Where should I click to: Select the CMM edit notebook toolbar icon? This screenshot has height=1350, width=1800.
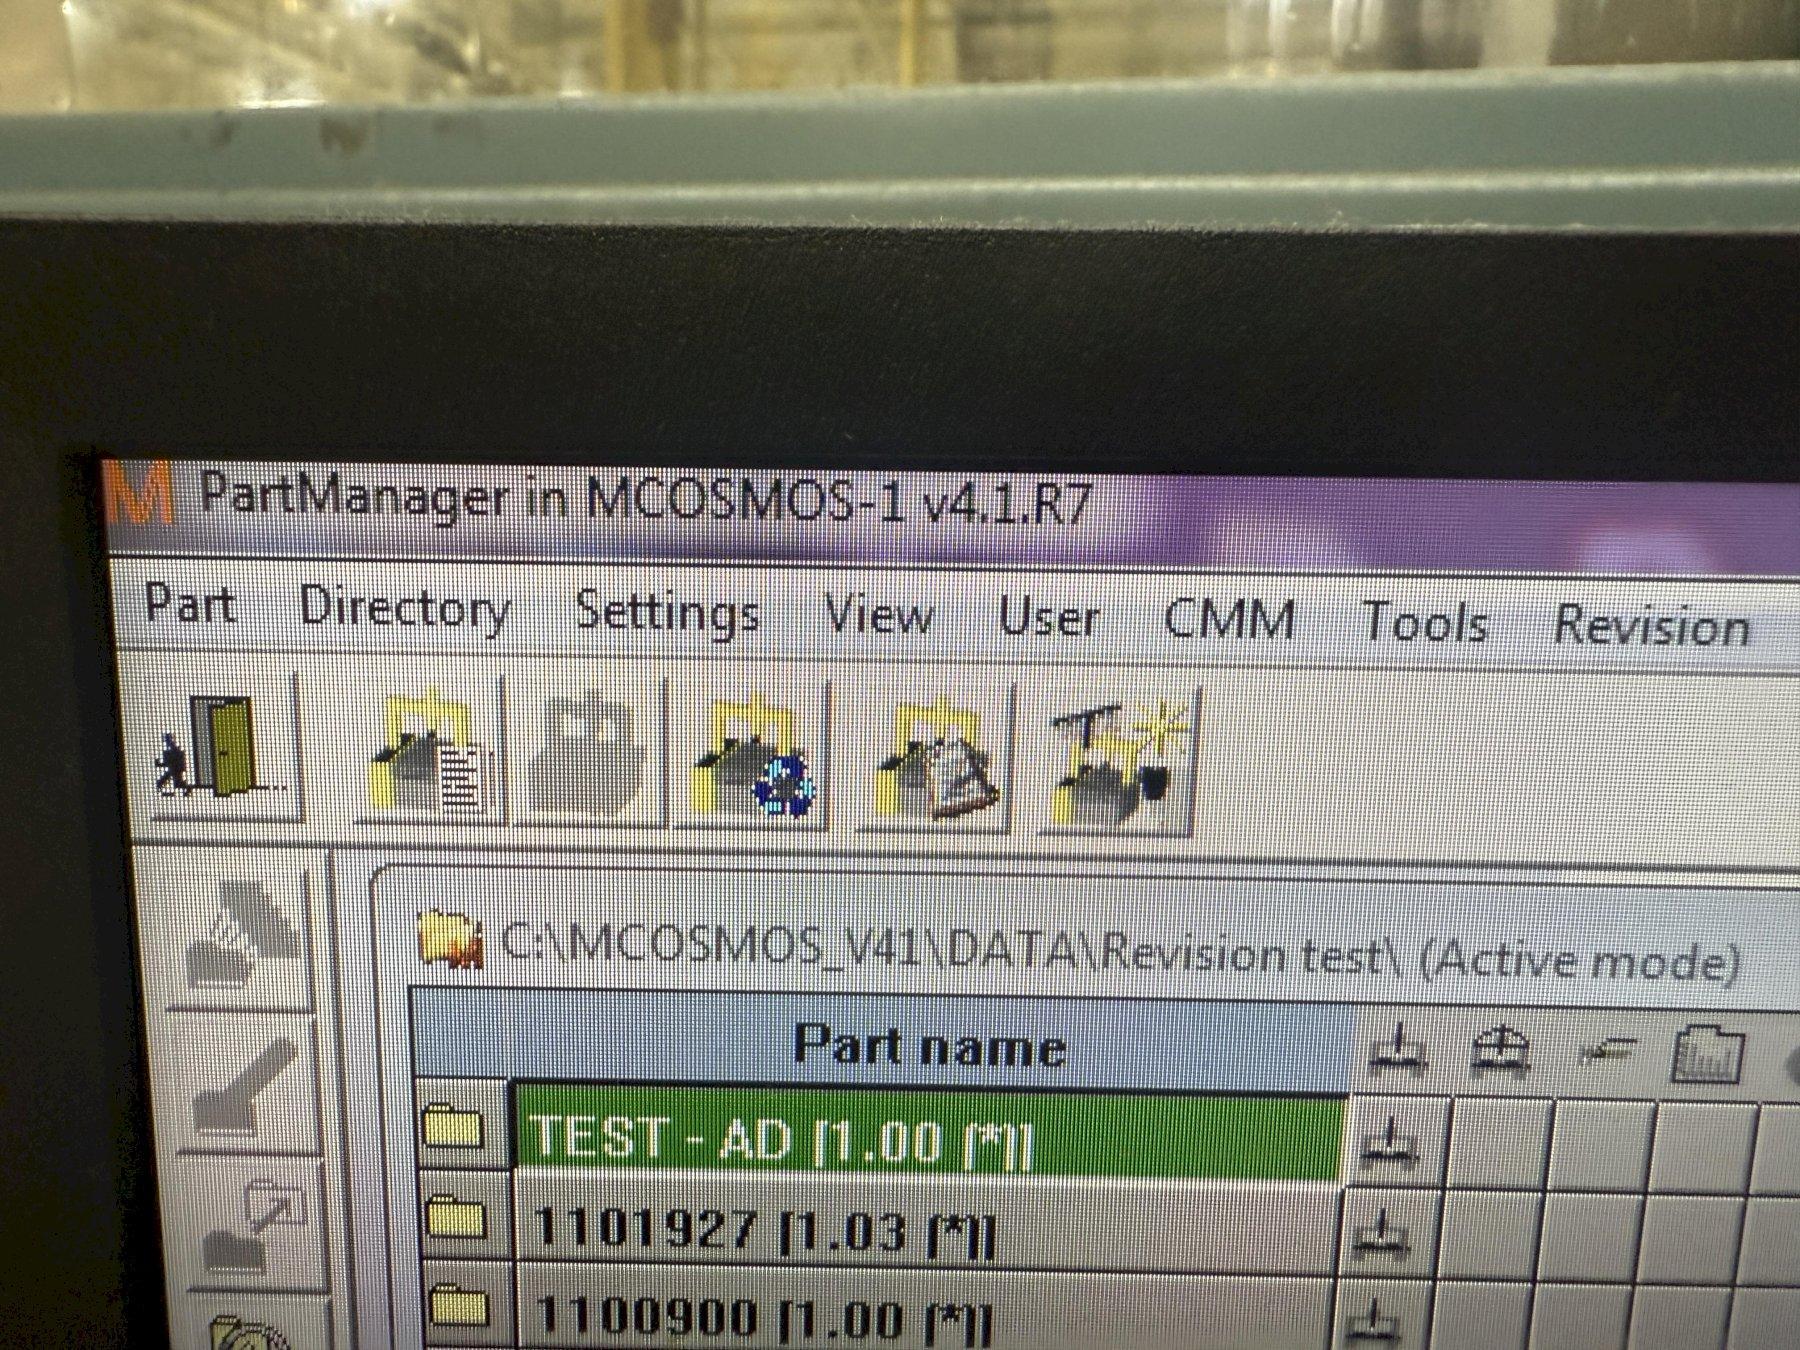coord(936,760)
